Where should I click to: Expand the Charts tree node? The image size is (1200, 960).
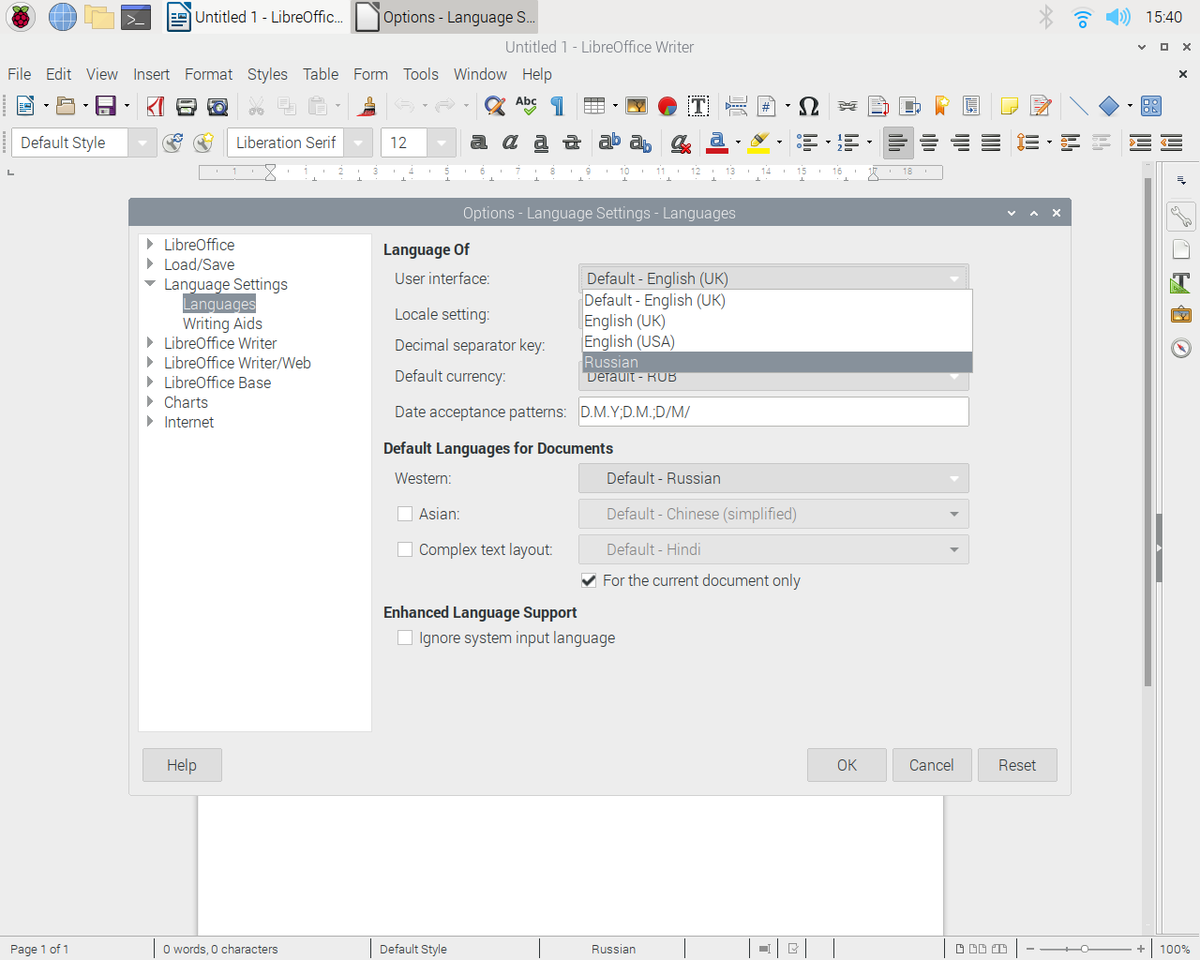[150, 402]
